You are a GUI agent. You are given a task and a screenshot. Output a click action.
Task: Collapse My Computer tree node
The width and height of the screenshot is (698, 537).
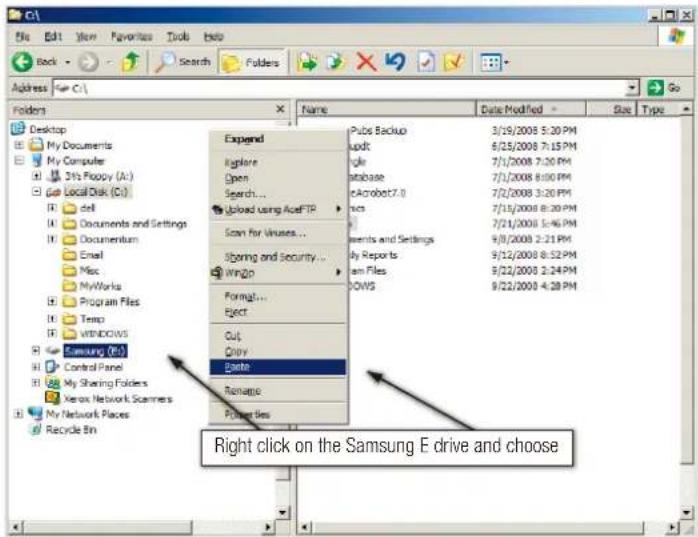pyautogui.click(x=19, y=161)
